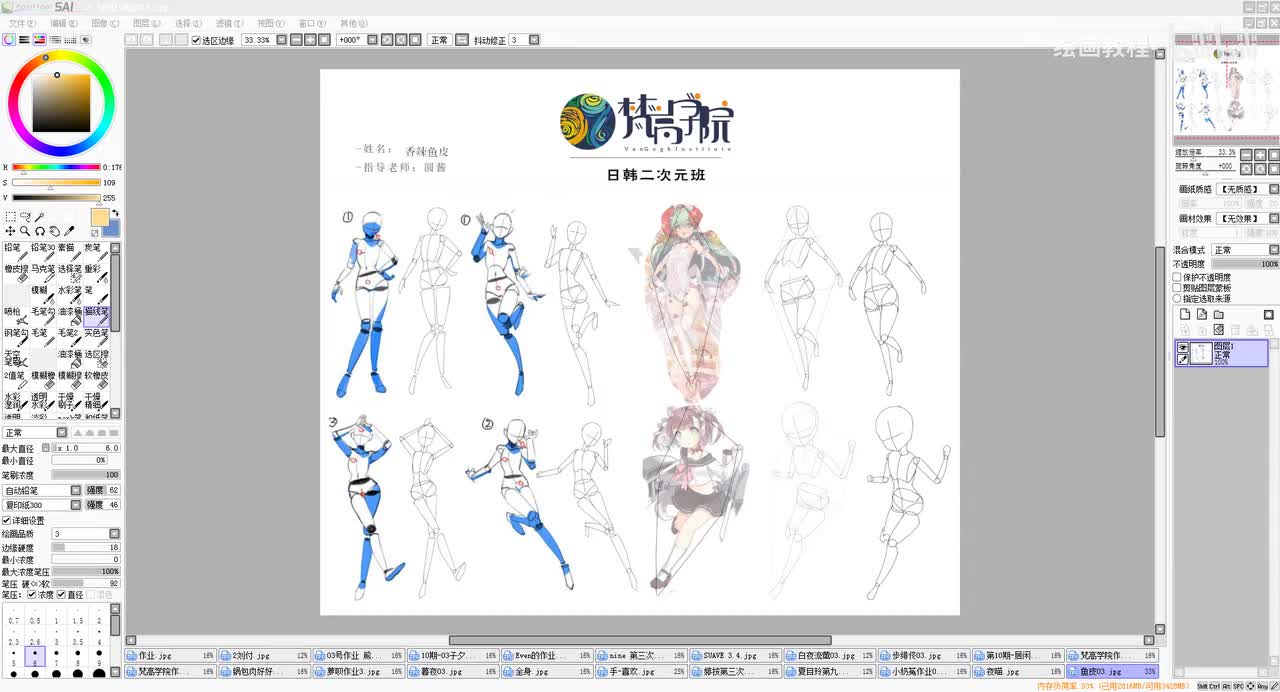This screenshot has width=1280, height=692.
Task: Toggle 选区边缘 selection edge checkbox
Action: click(196, 40)
